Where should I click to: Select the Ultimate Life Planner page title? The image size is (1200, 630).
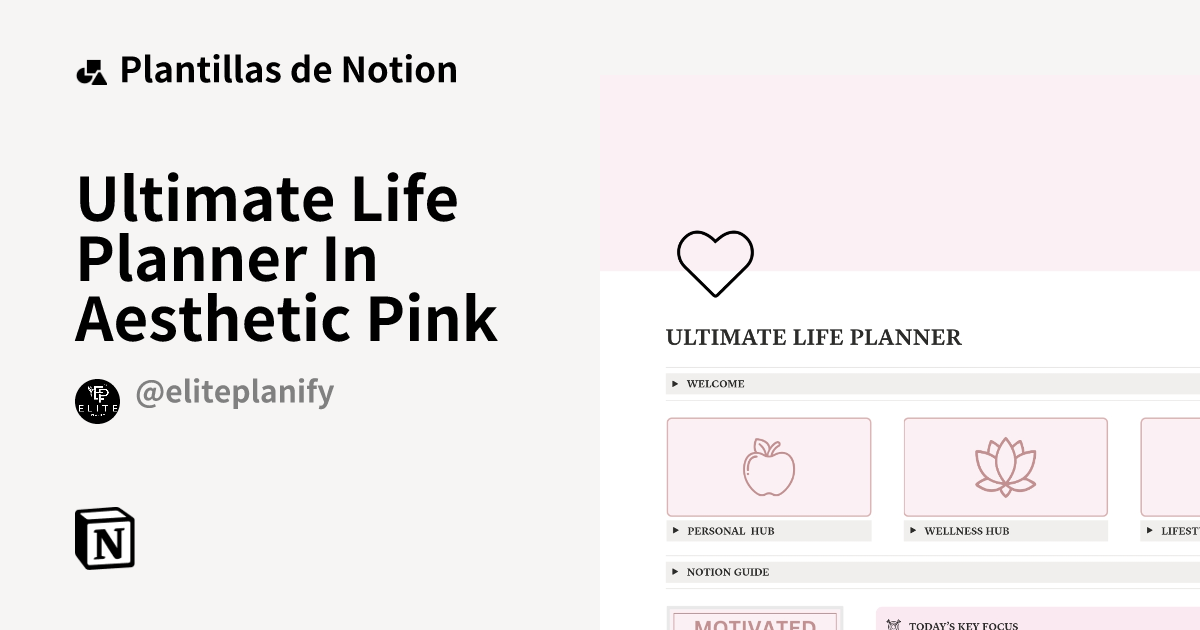(x=287, y=258)
